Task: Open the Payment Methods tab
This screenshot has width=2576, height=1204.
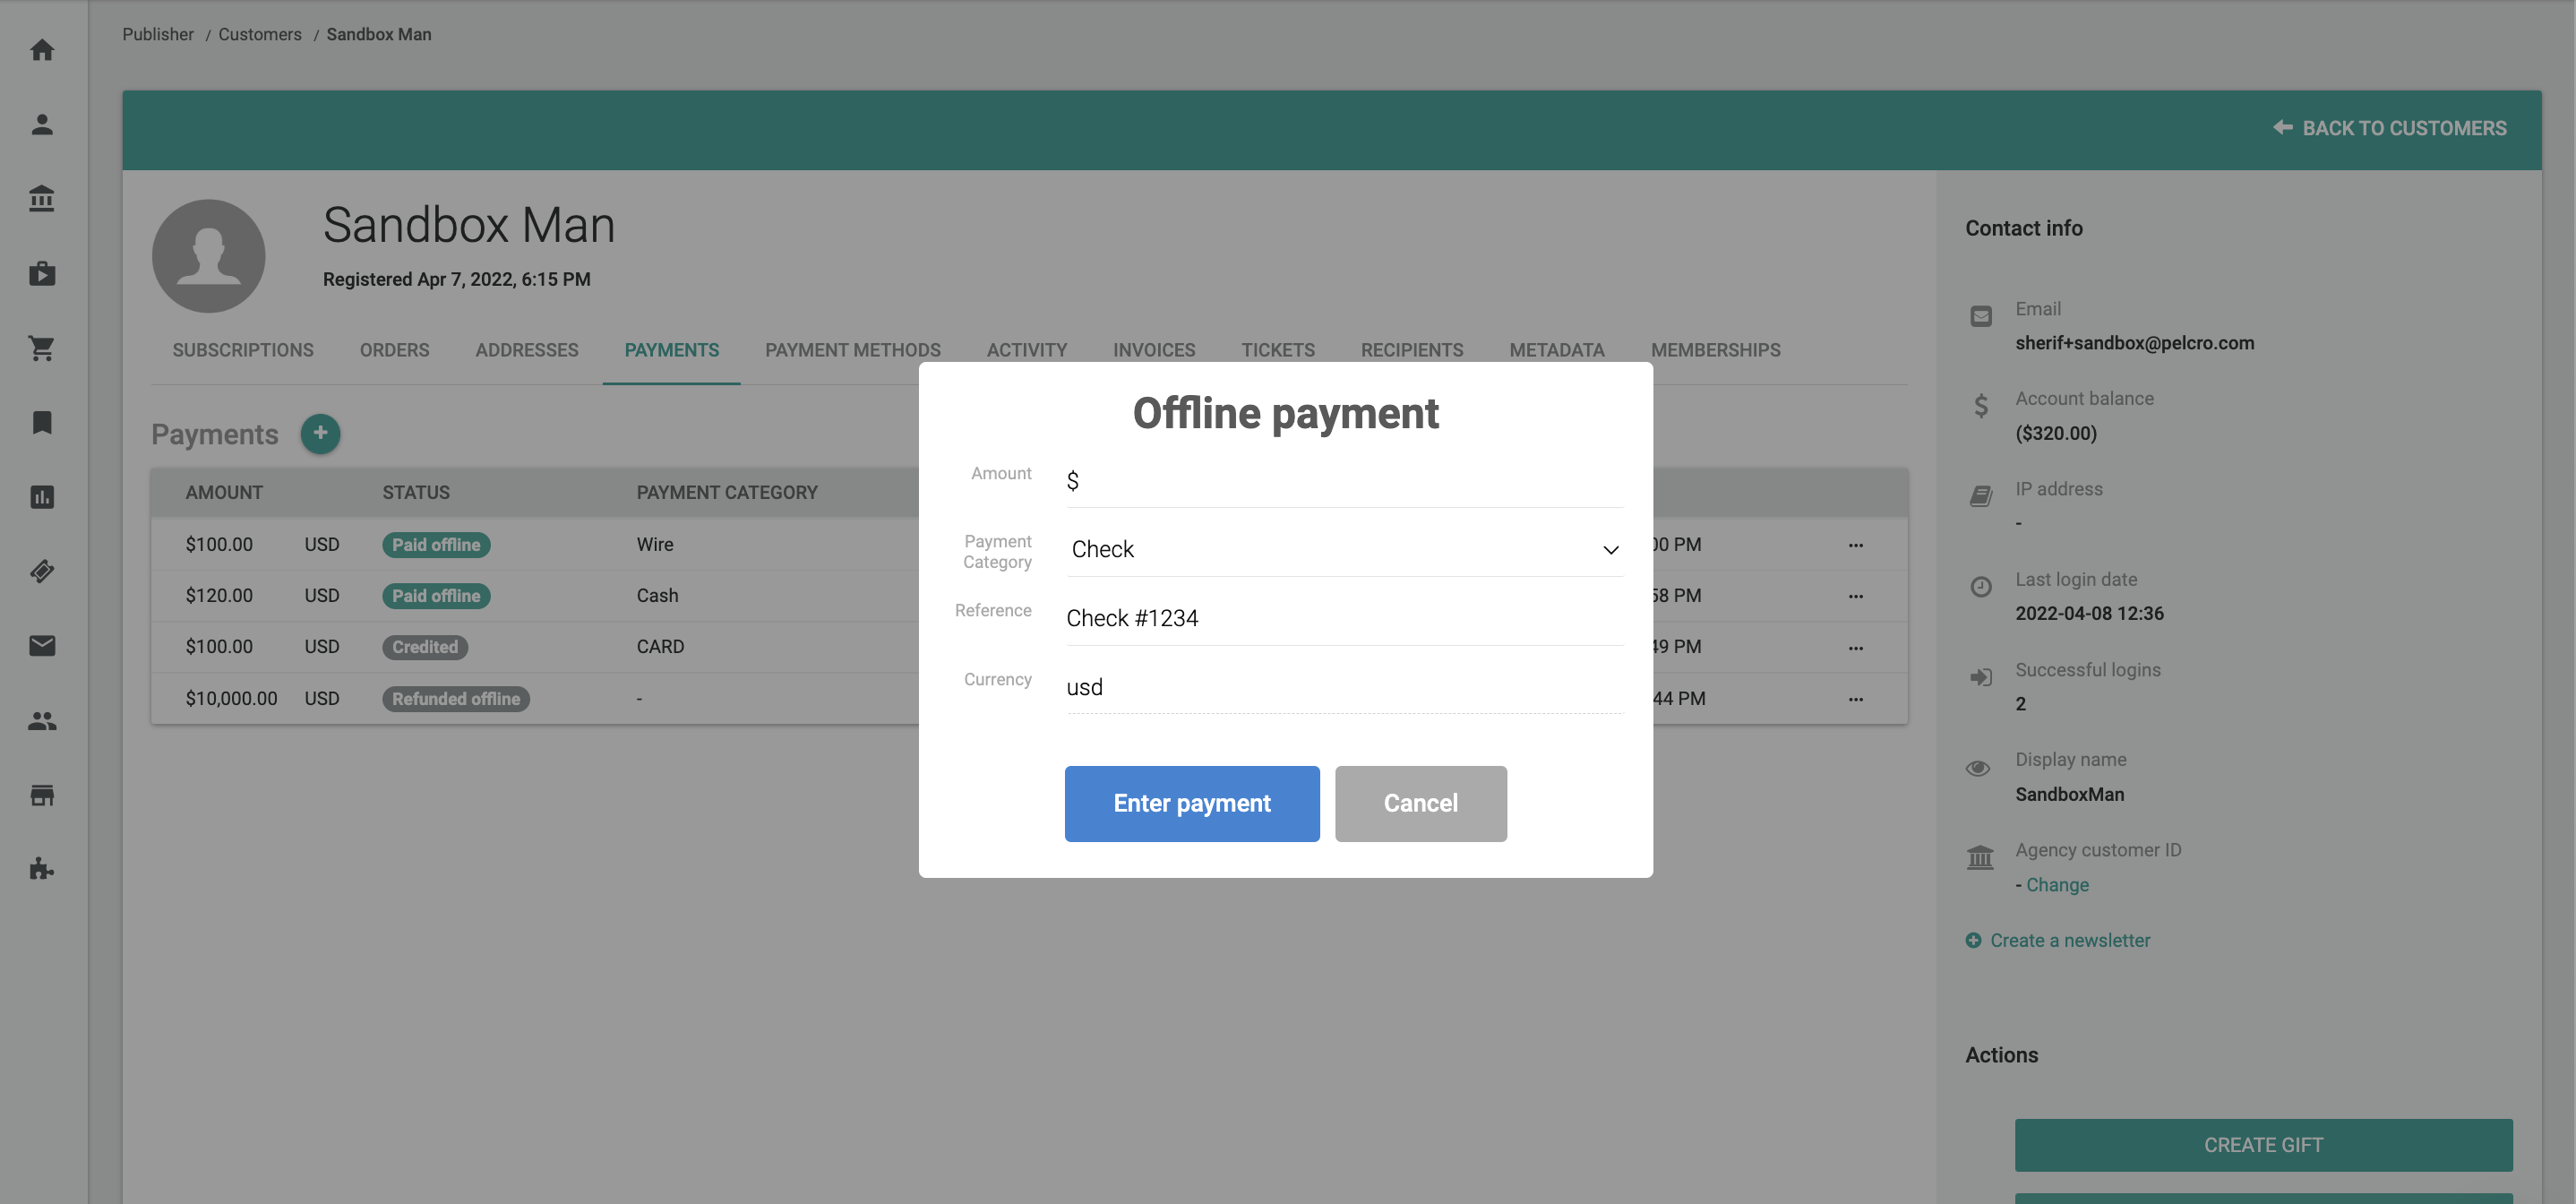Action: (852, 350)
